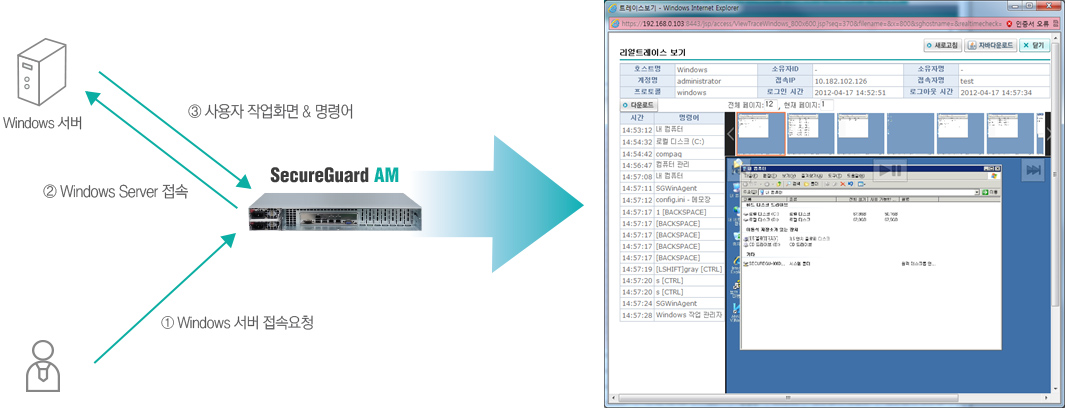Viewport: 1067px width, 412px height.
Task: Click the horizontal scrollbar at the window bottom
Action: [x=830, y=397]
